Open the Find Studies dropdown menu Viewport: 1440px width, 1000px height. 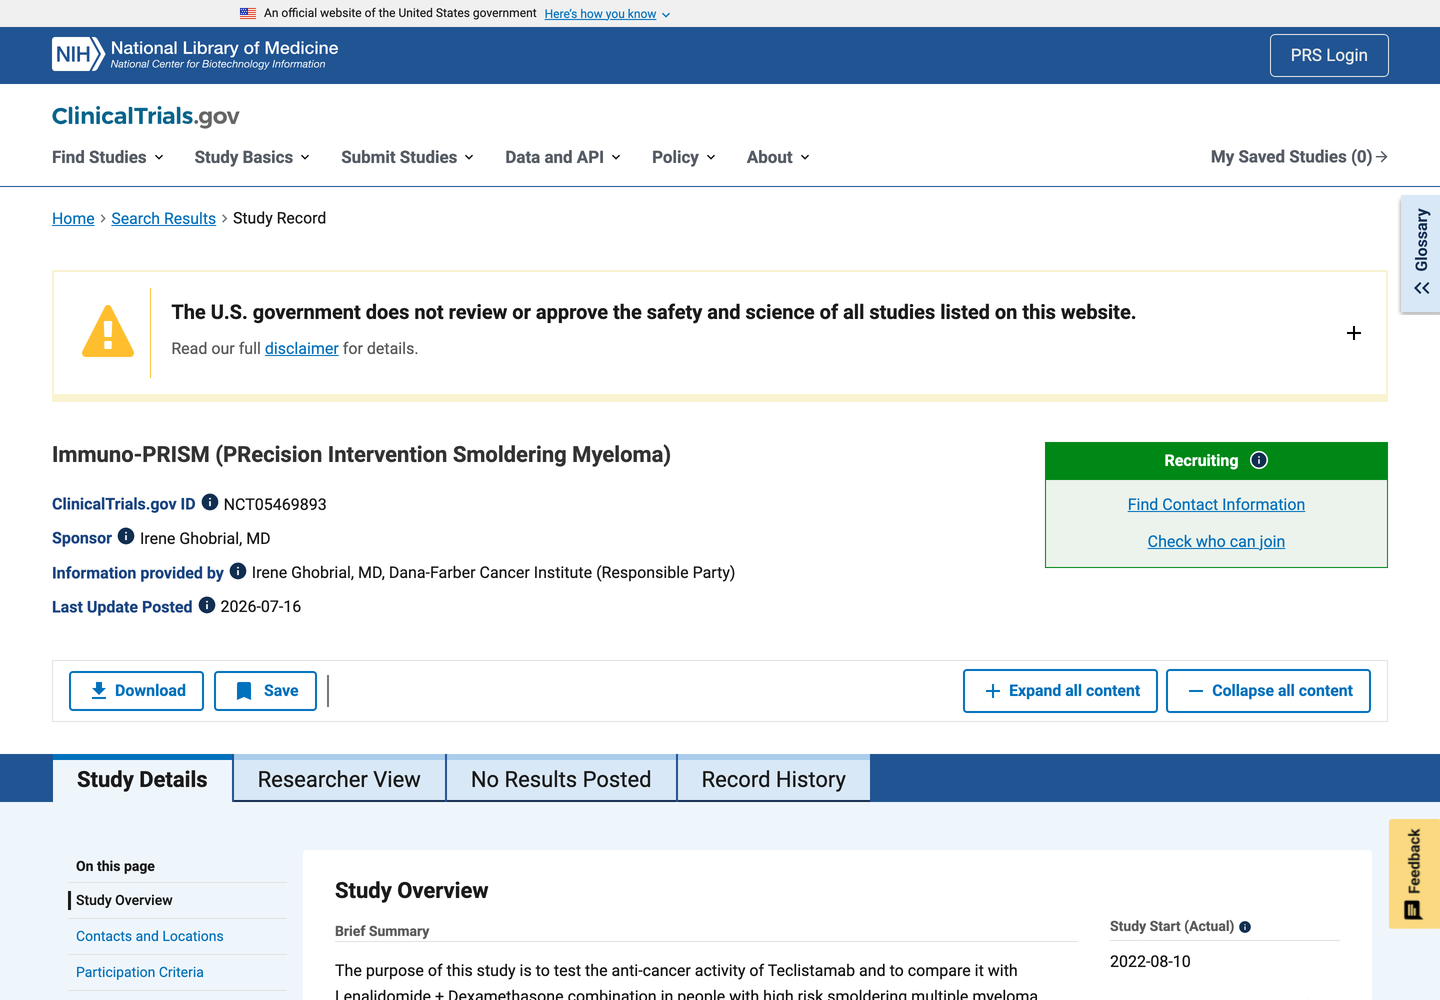(x=108, y=157)
